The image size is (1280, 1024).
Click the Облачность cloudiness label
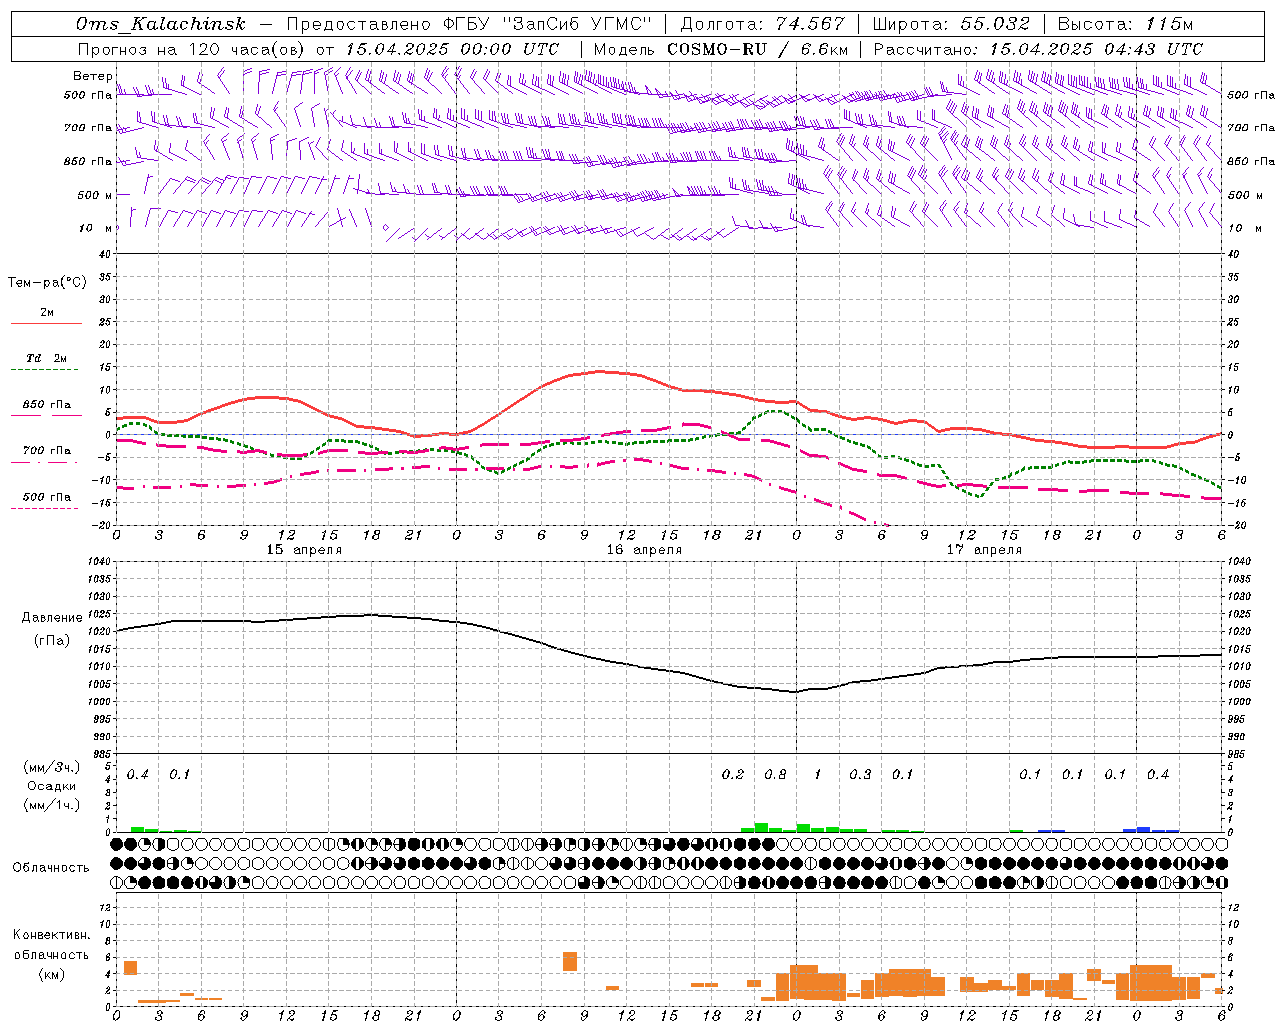51,868
